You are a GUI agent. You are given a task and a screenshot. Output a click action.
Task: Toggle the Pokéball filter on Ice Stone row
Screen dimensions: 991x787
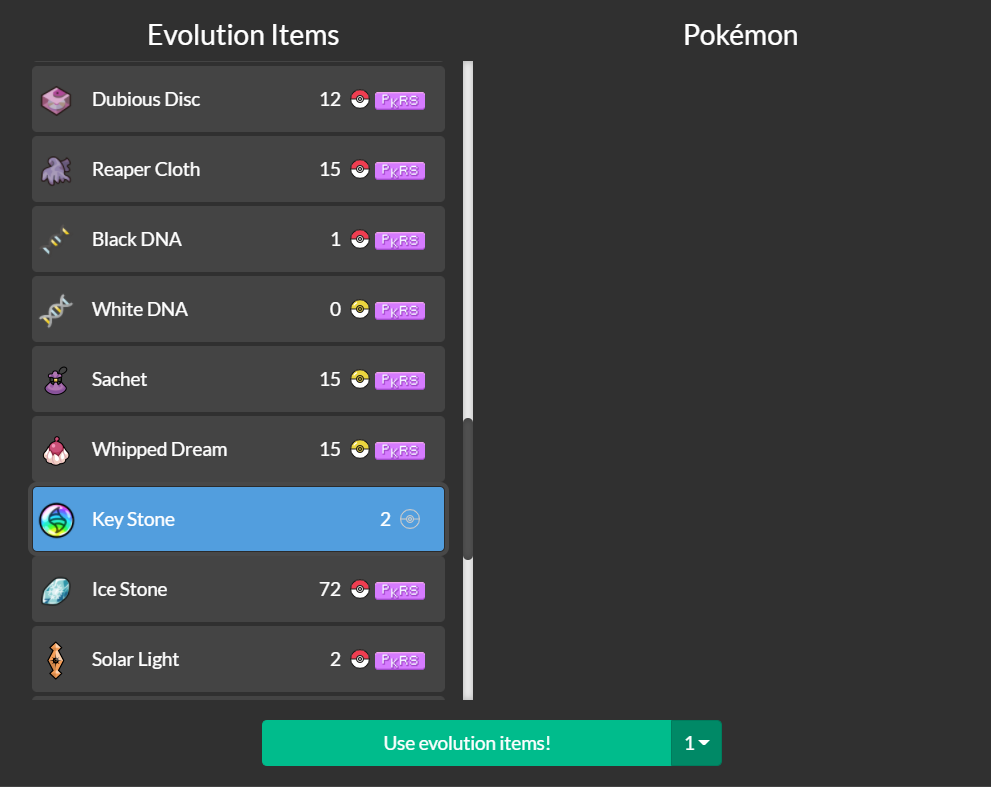coord(358,590)
